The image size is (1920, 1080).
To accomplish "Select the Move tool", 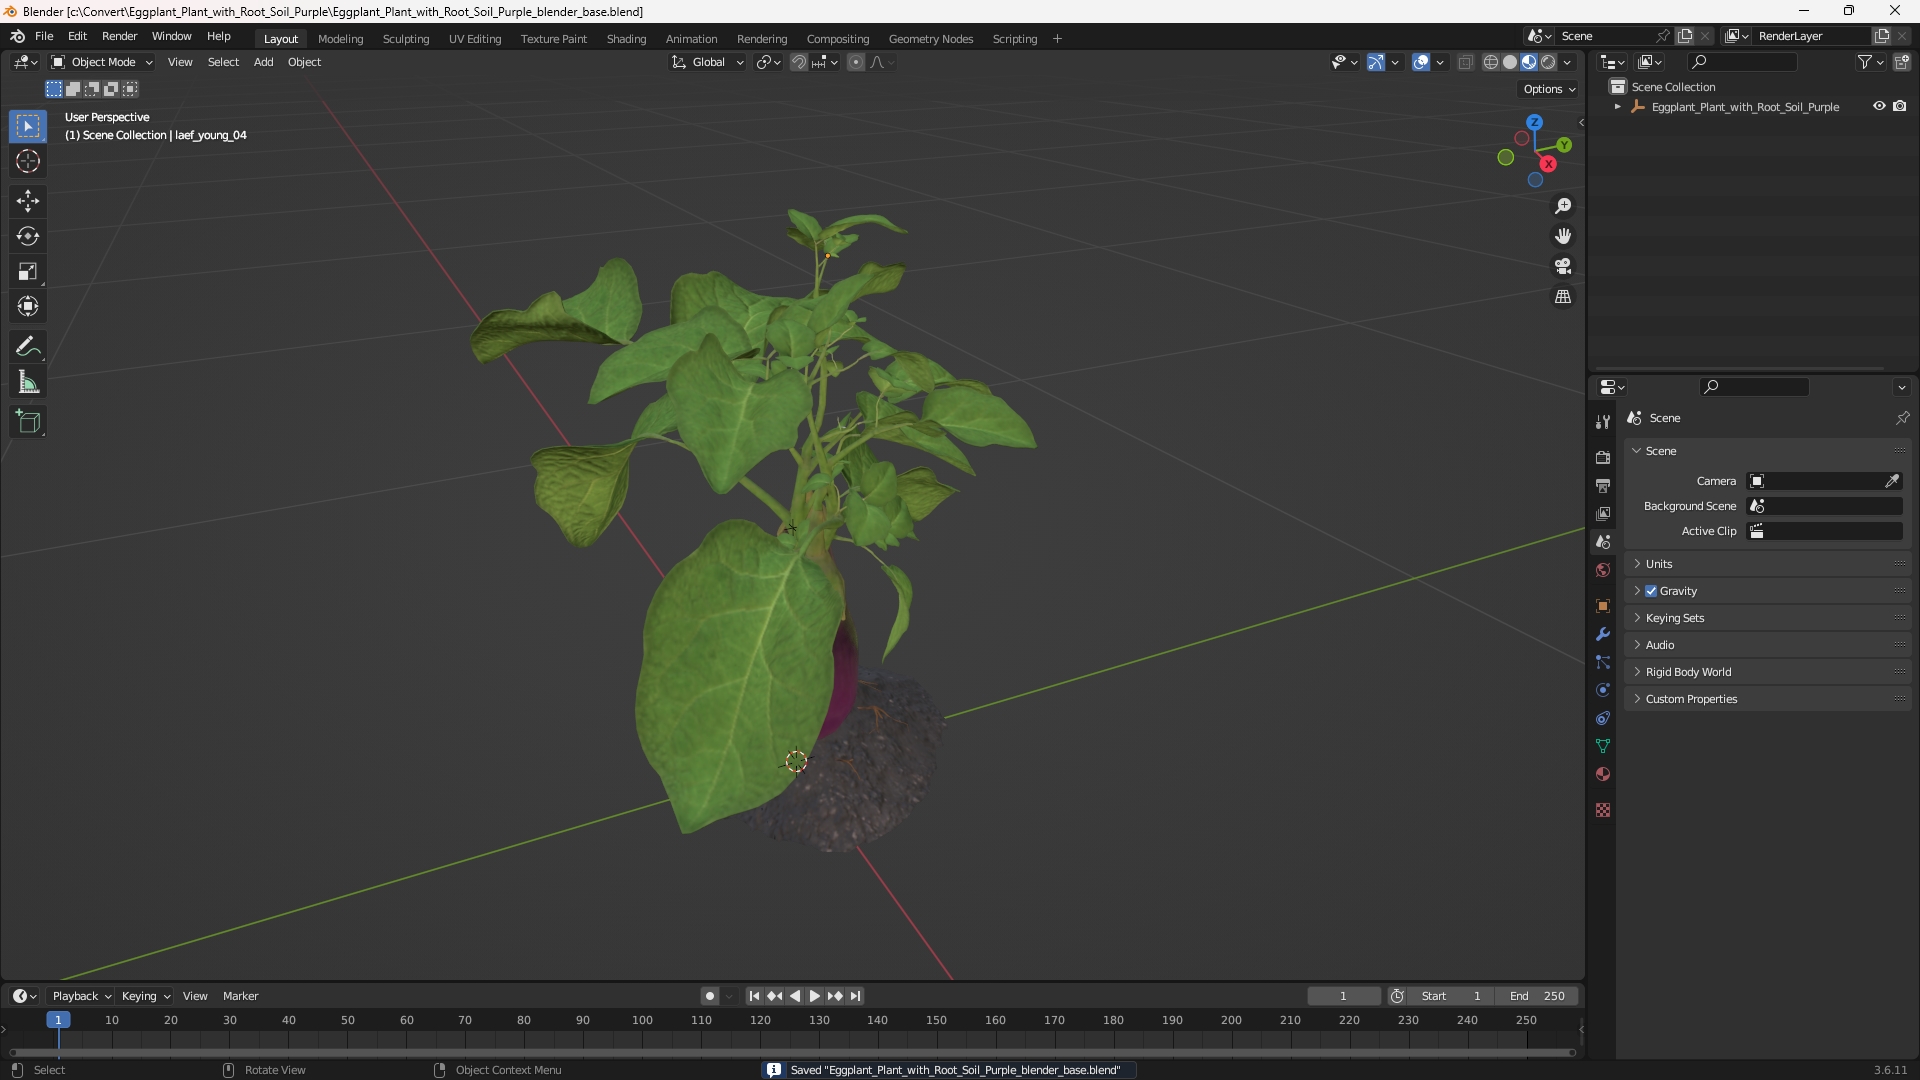I will (28, 201).
